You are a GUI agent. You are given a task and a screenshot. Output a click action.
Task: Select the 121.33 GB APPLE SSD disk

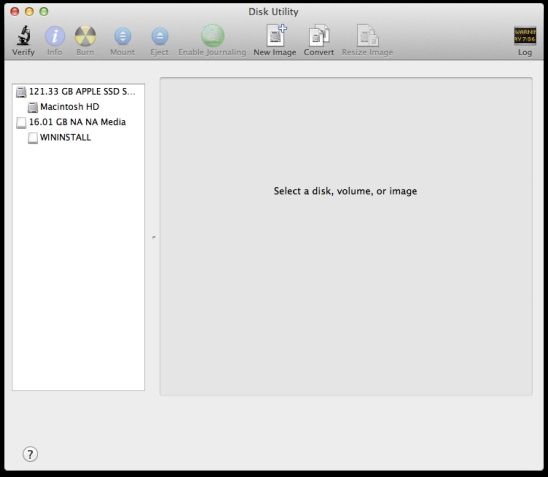78,92
